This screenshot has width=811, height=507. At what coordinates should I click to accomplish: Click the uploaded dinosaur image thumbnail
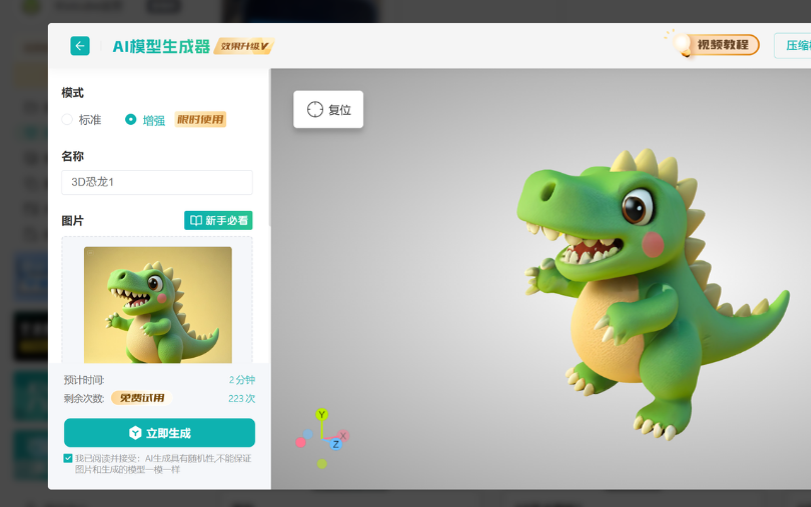click(158, 305)
